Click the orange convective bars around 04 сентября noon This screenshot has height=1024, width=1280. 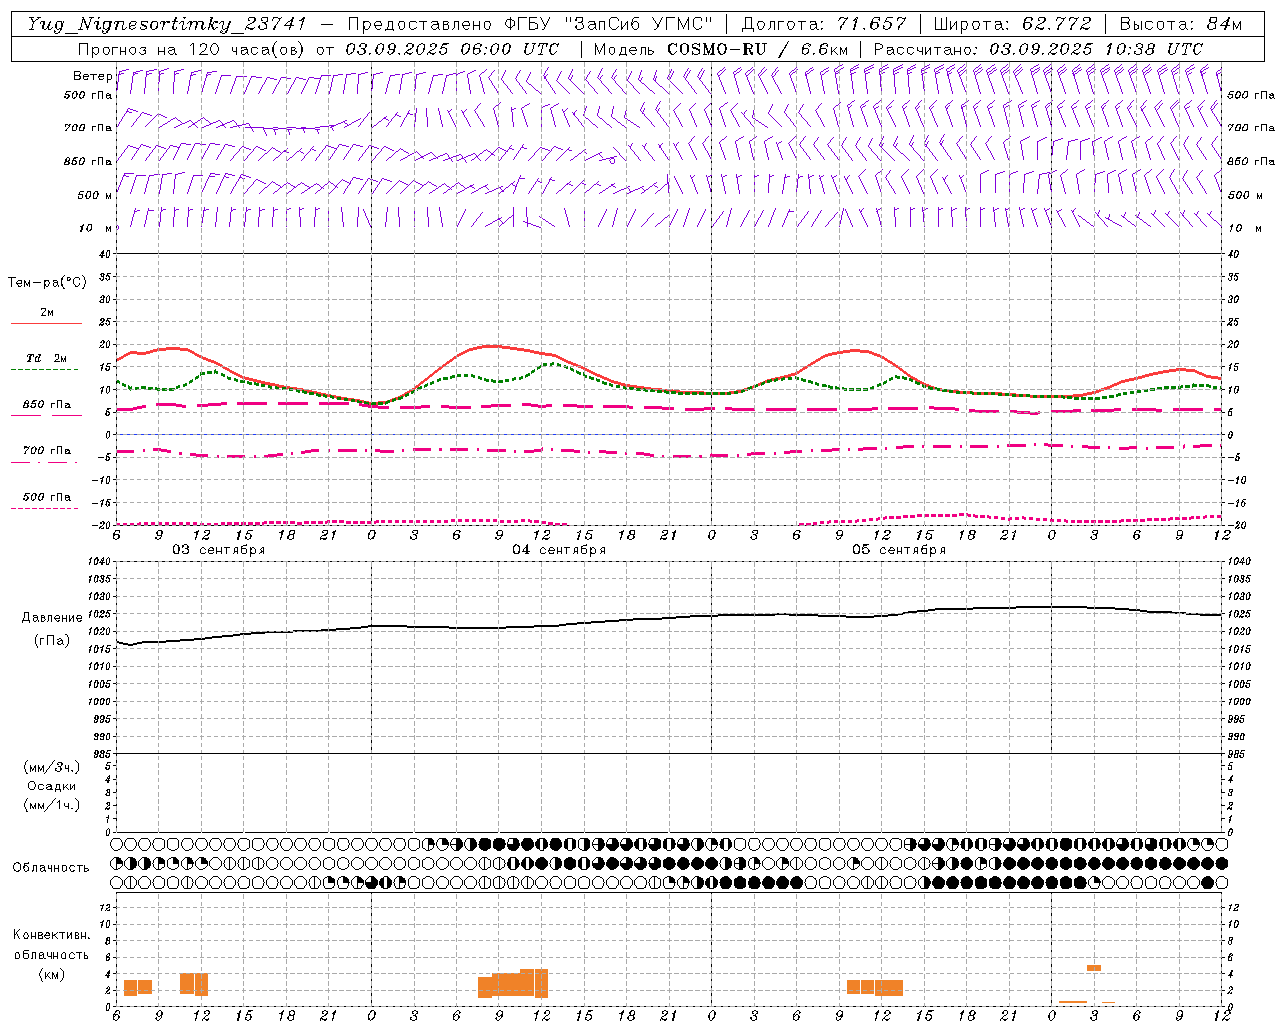point(513,983)
